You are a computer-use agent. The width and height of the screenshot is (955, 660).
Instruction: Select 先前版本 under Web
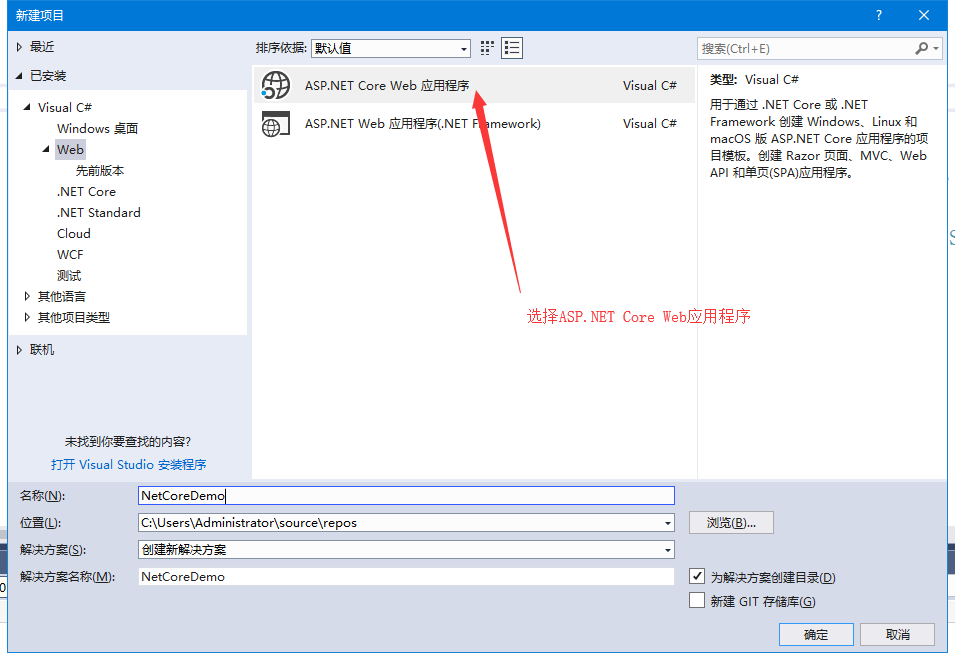coord(100,170)
